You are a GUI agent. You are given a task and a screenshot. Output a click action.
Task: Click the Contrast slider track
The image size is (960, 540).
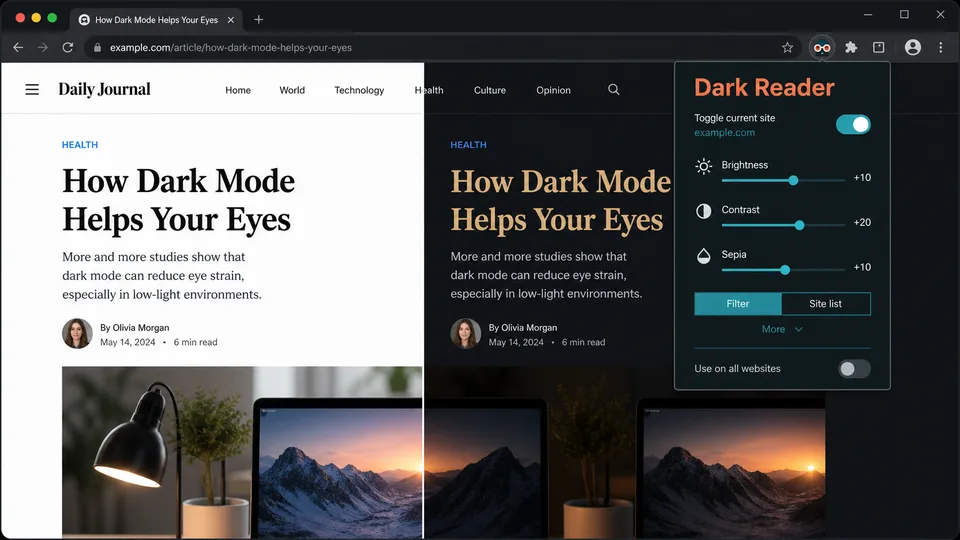(x=783, y=225)
